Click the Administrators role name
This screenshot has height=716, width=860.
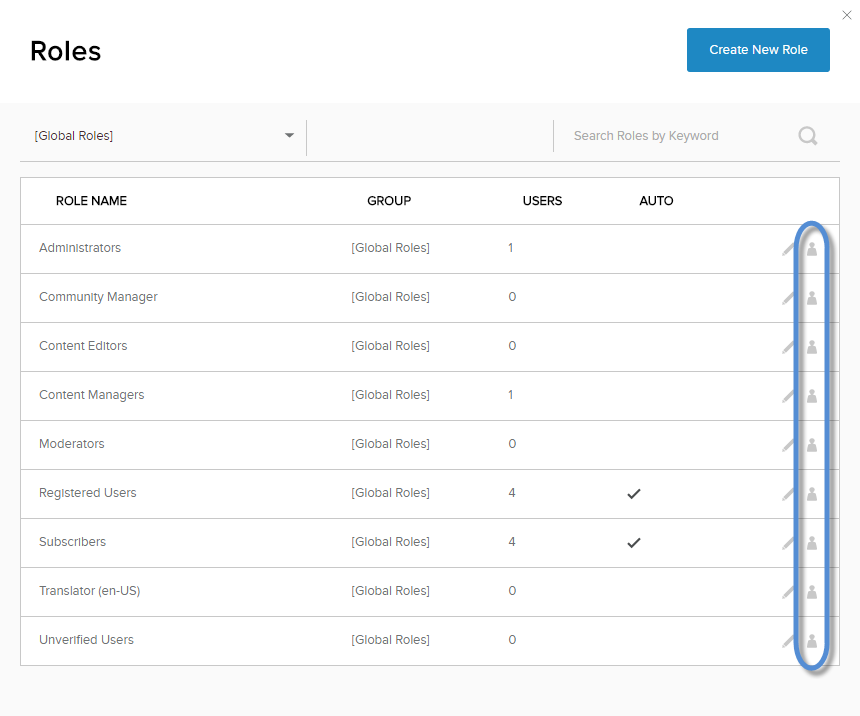coord(80,248)
